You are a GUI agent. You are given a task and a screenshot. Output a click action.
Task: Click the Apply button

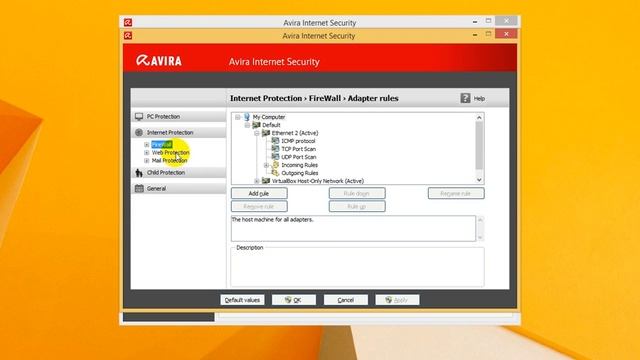click(x=397, y=300)
